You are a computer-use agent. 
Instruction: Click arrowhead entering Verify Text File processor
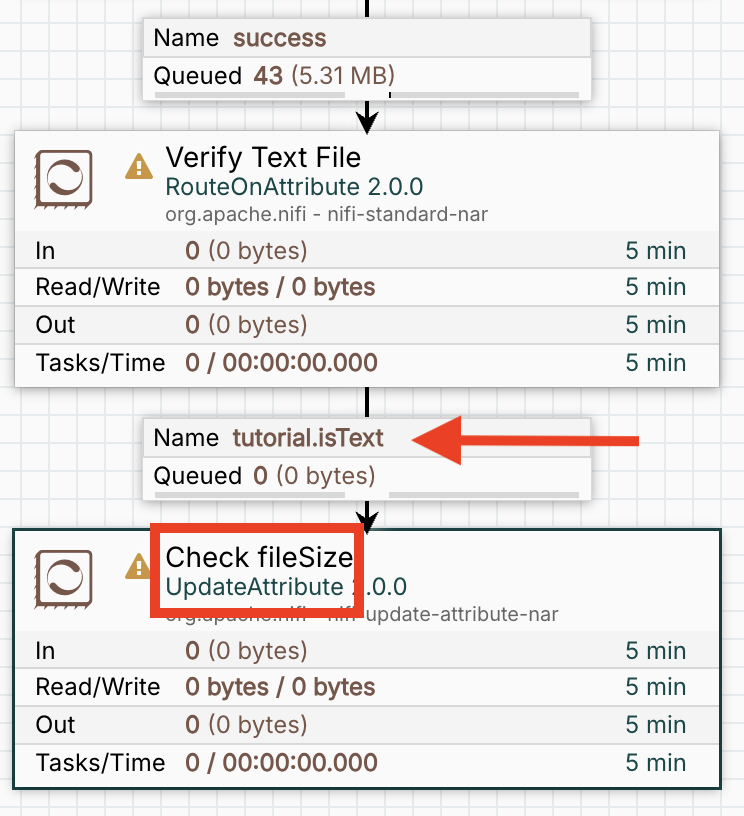367,122
